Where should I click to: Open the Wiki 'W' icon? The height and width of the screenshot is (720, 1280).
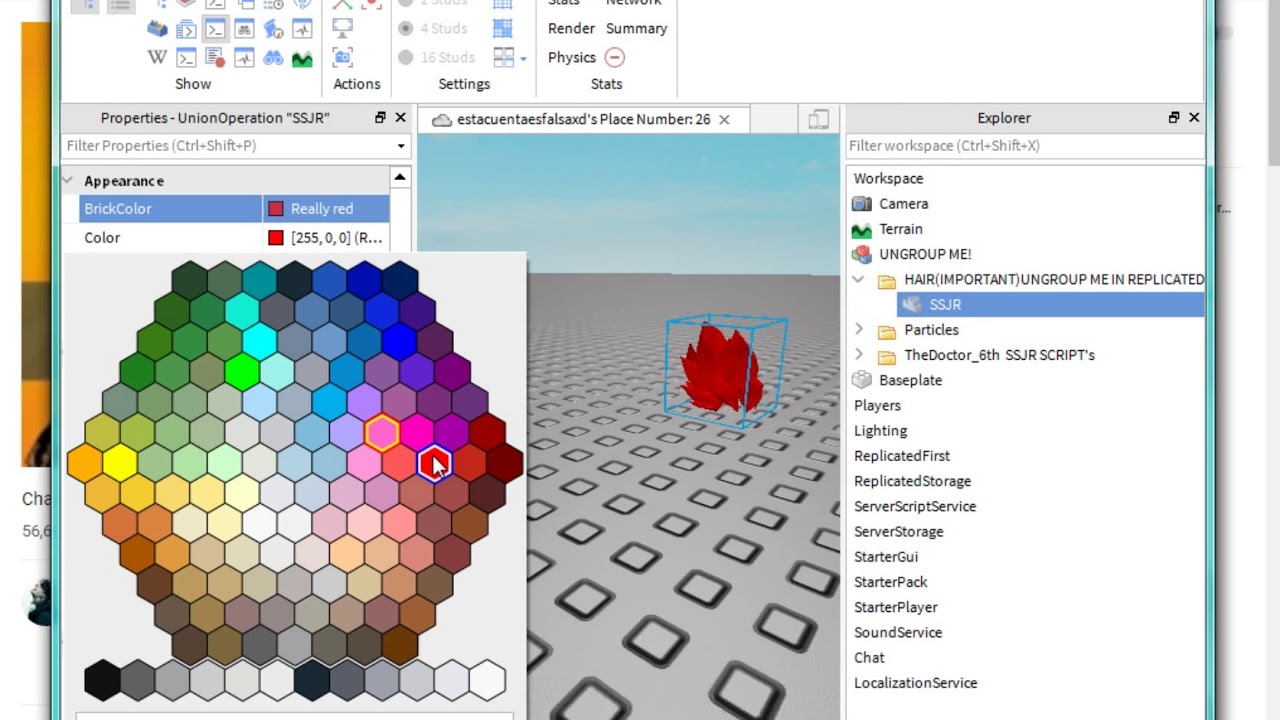157,58
